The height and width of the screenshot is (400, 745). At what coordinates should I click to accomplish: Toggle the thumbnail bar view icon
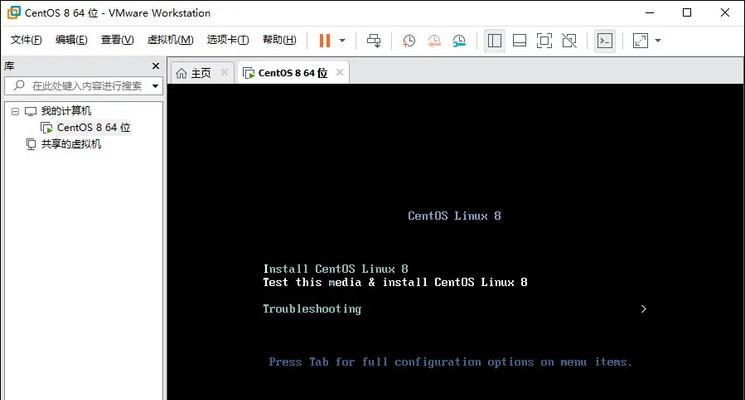[519, 40]
